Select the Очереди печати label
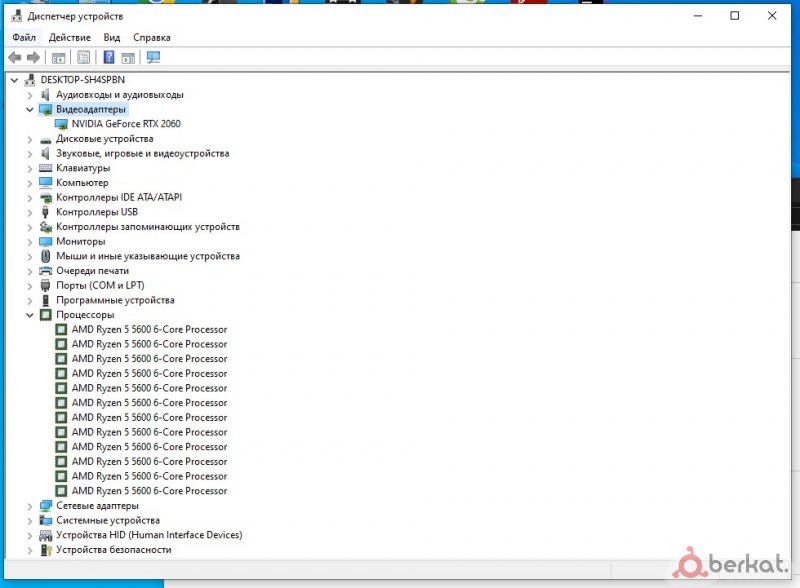 click(92, 271)
